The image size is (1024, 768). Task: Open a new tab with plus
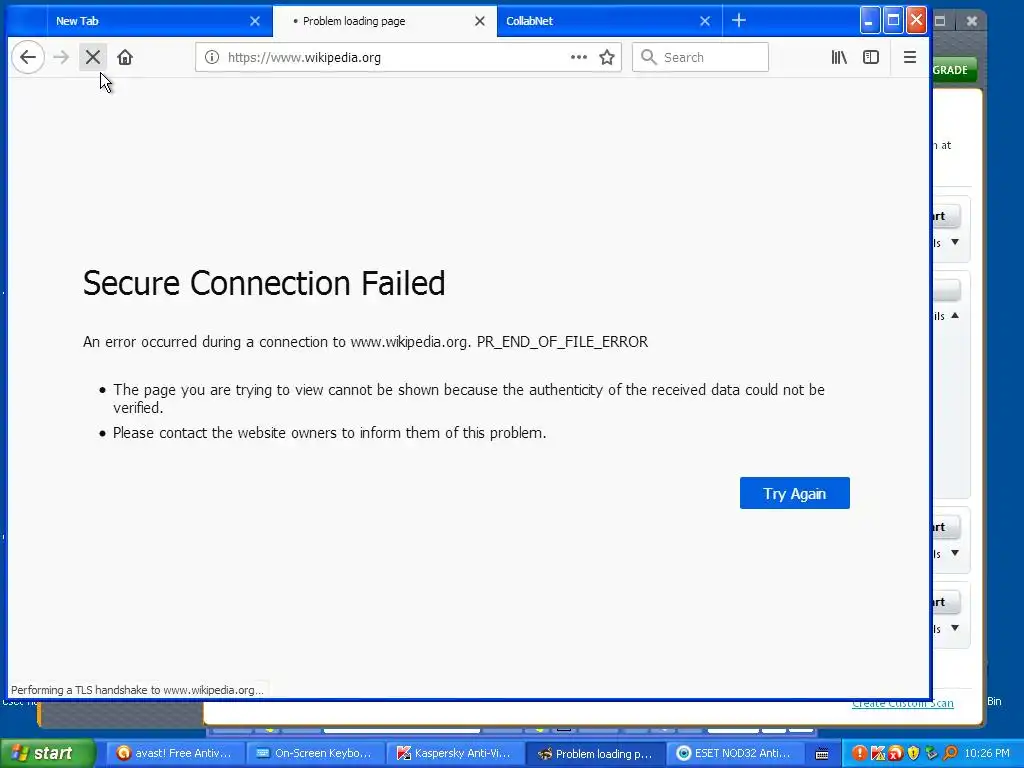point(739,21)
